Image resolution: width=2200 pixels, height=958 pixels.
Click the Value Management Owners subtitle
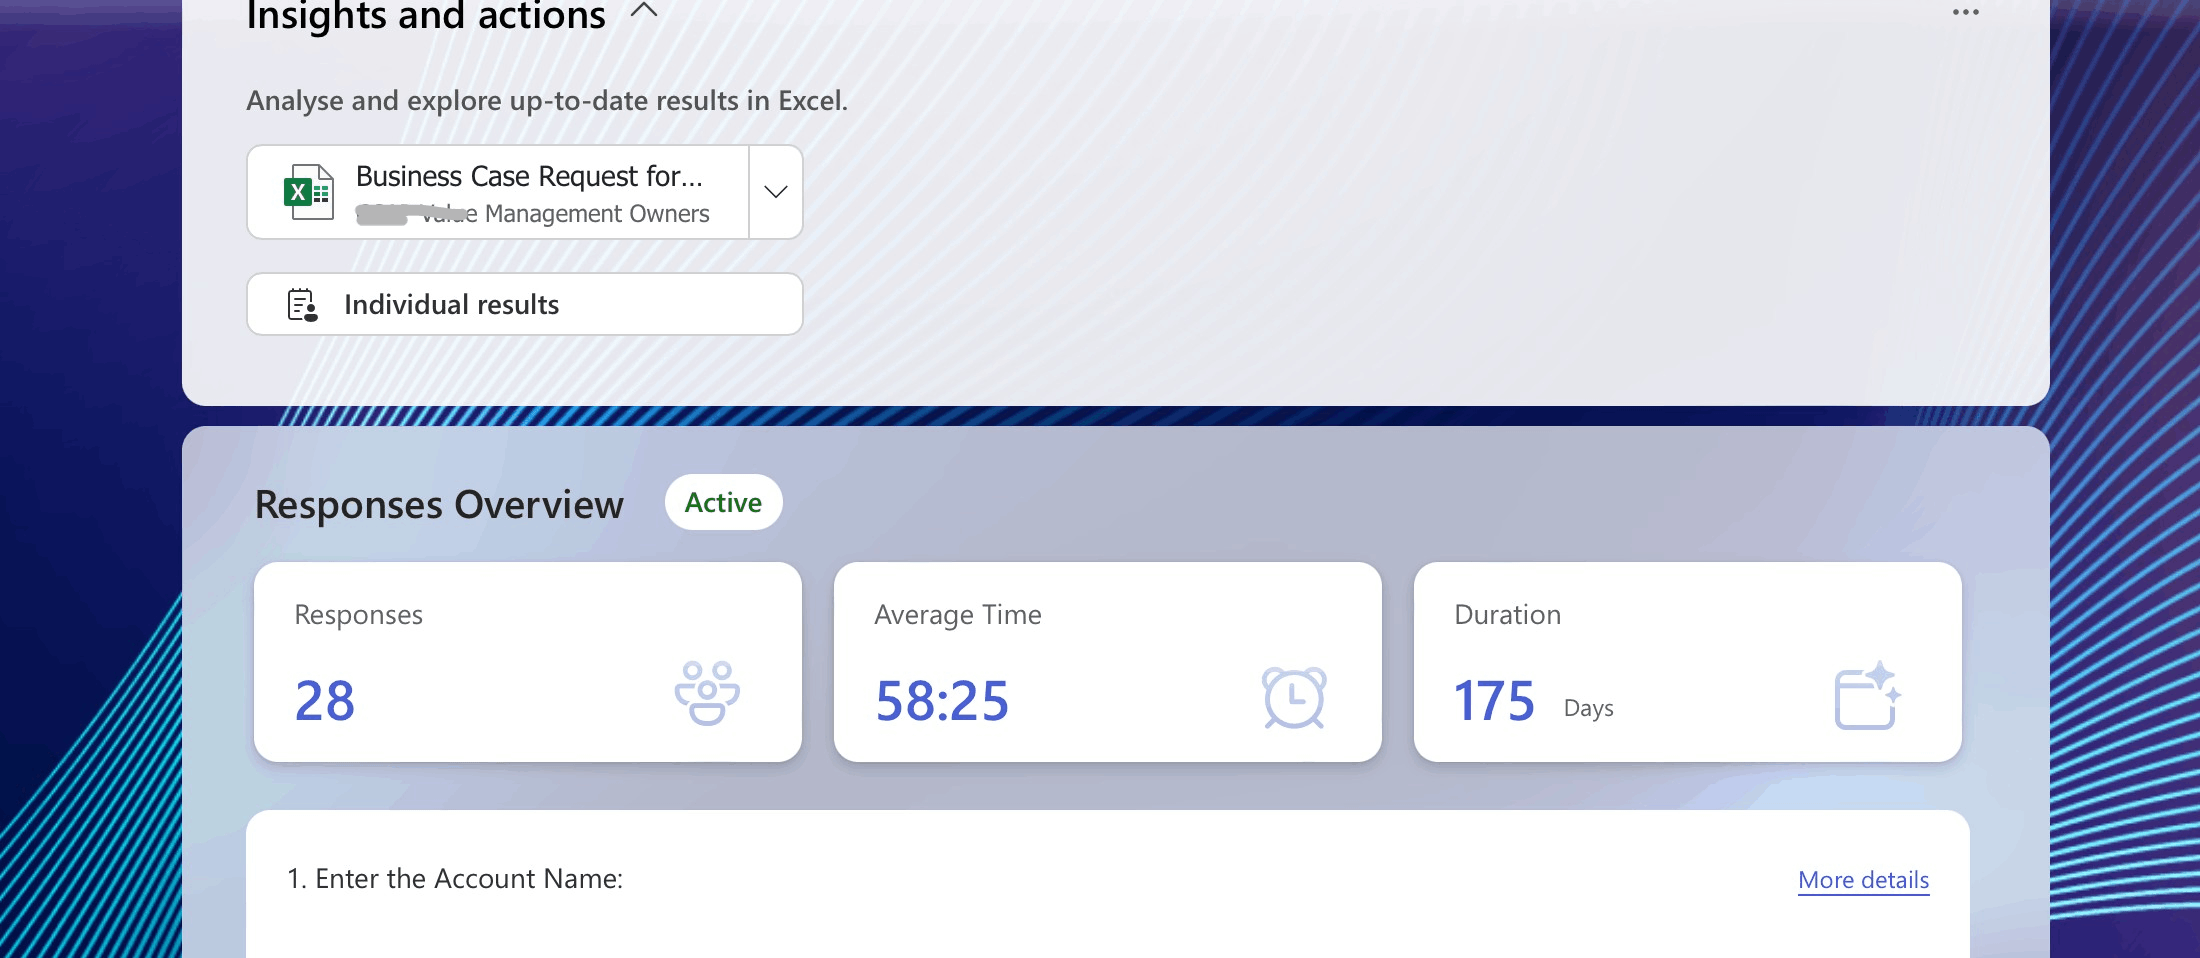[533, 214]
